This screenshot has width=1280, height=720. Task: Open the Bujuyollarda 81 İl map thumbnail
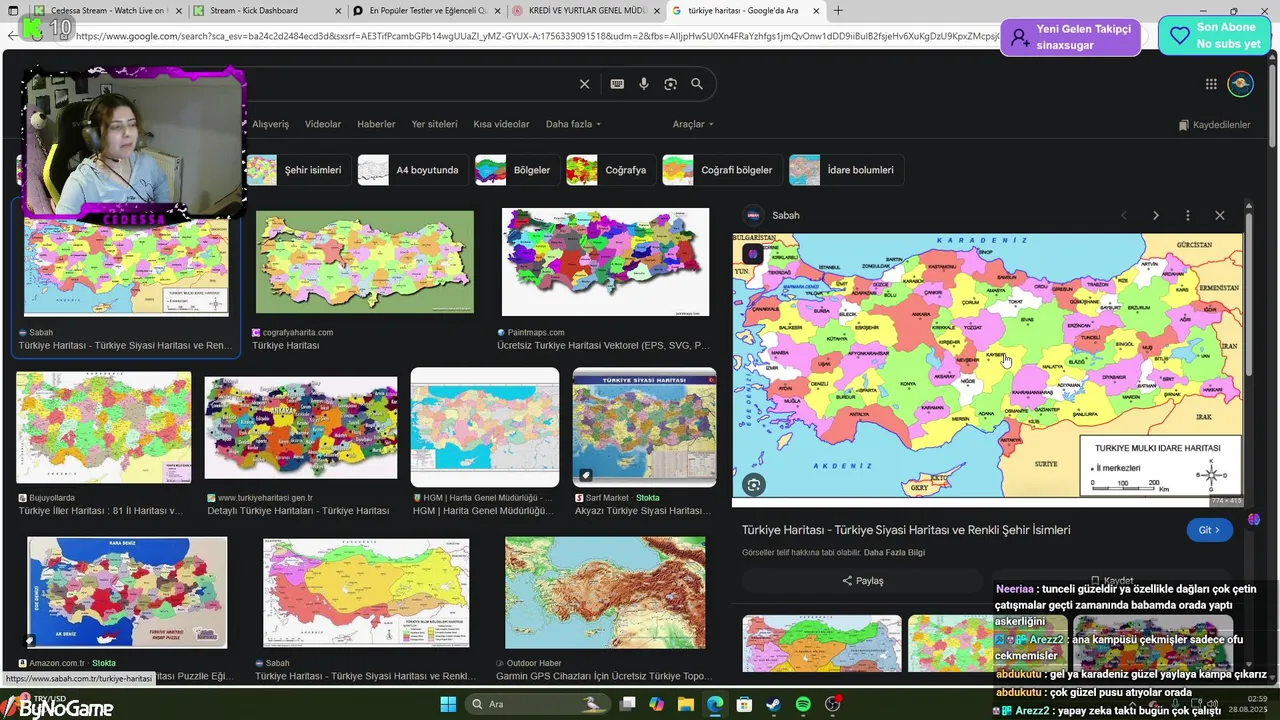(103, 427)
